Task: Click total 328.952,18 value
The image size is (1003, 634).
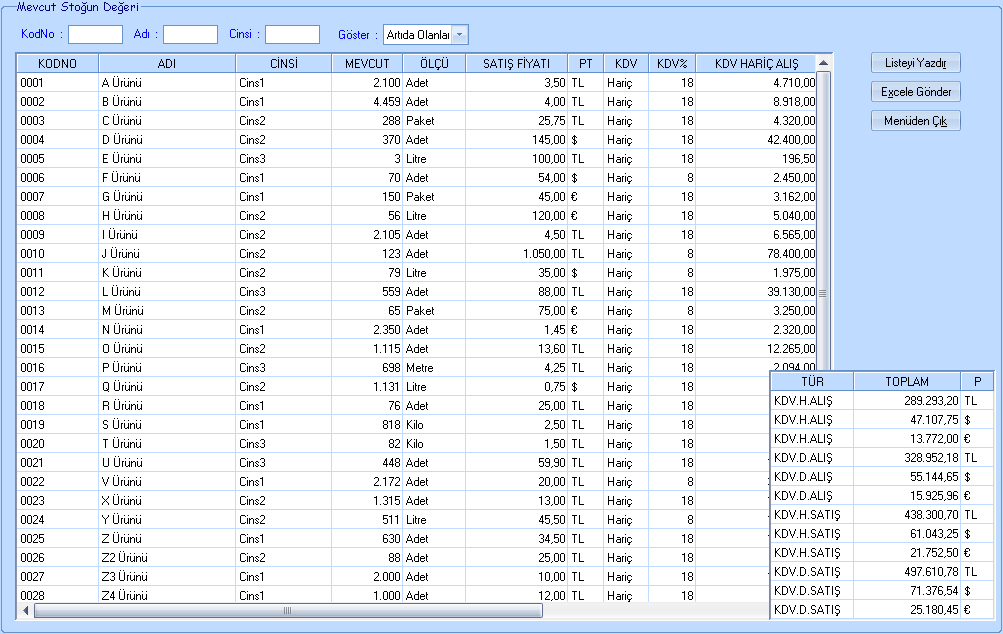Action: (x=931, y=457)
